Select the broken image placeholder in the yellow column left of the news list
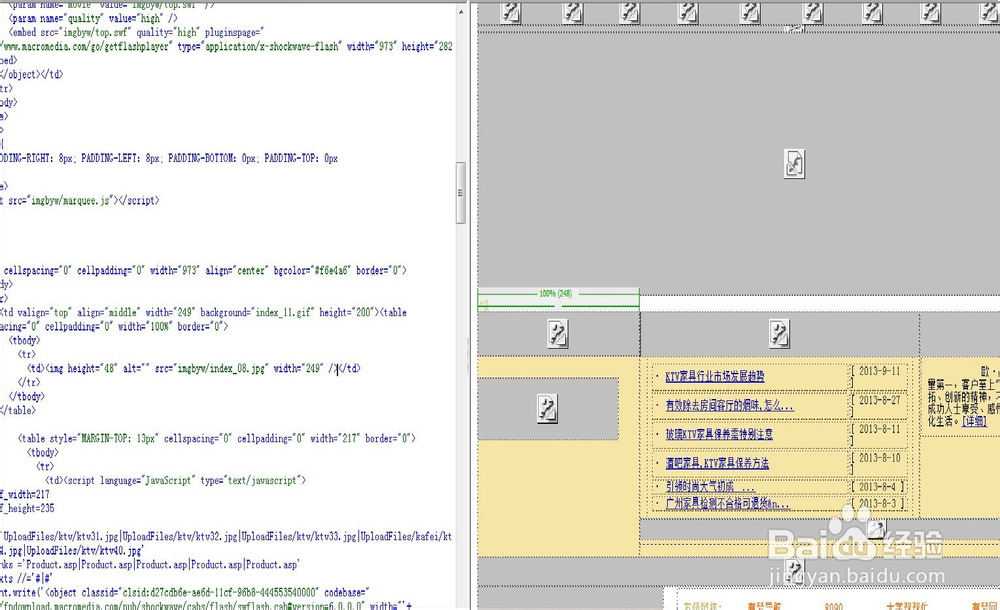Image resolution: width=1000 pixels, height=610 pixels. (x=547, y=409)
